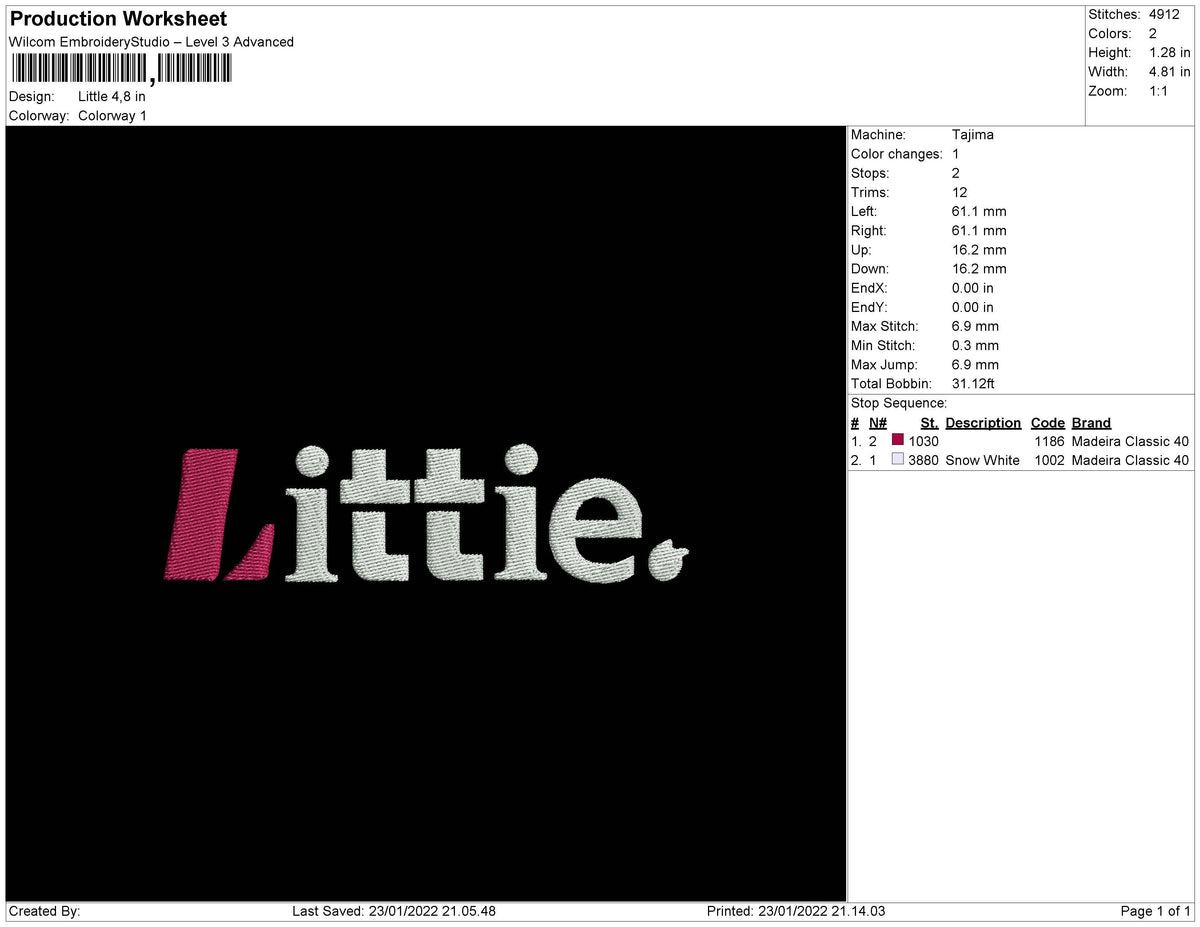Click the Page 1 of 1 indicator
This screenshot has width=1200, height=927.
tap(1156, 911)
